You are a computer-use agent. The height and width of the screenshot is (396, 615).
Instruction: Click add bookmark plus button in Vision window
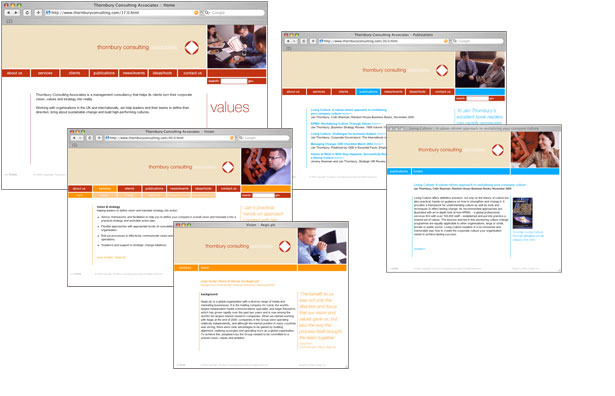(99, 138)
